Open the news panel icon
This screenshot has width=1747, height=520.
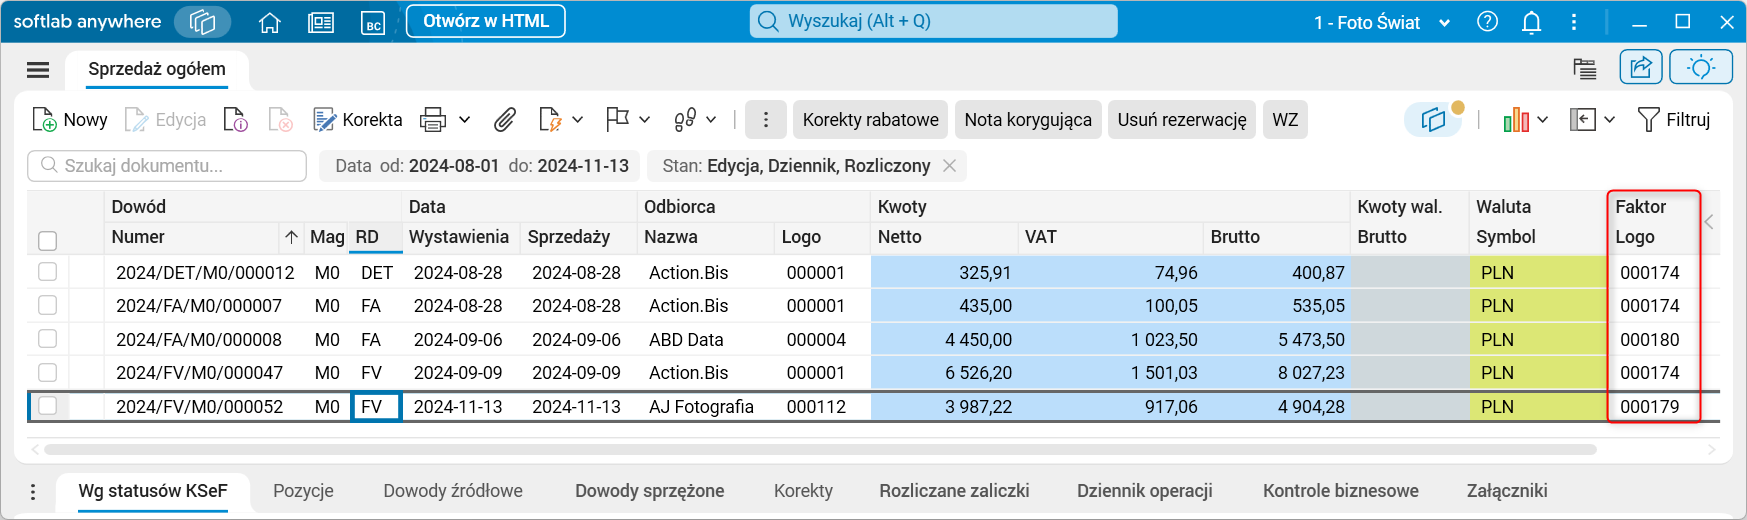[x=321, y=23]
